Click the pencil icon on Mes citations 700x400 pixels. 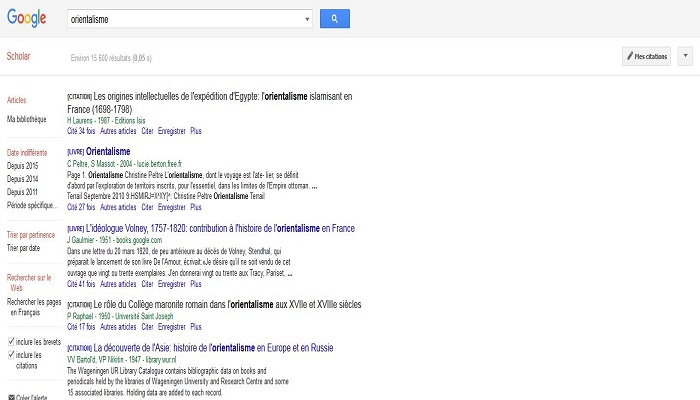(628, 57)
